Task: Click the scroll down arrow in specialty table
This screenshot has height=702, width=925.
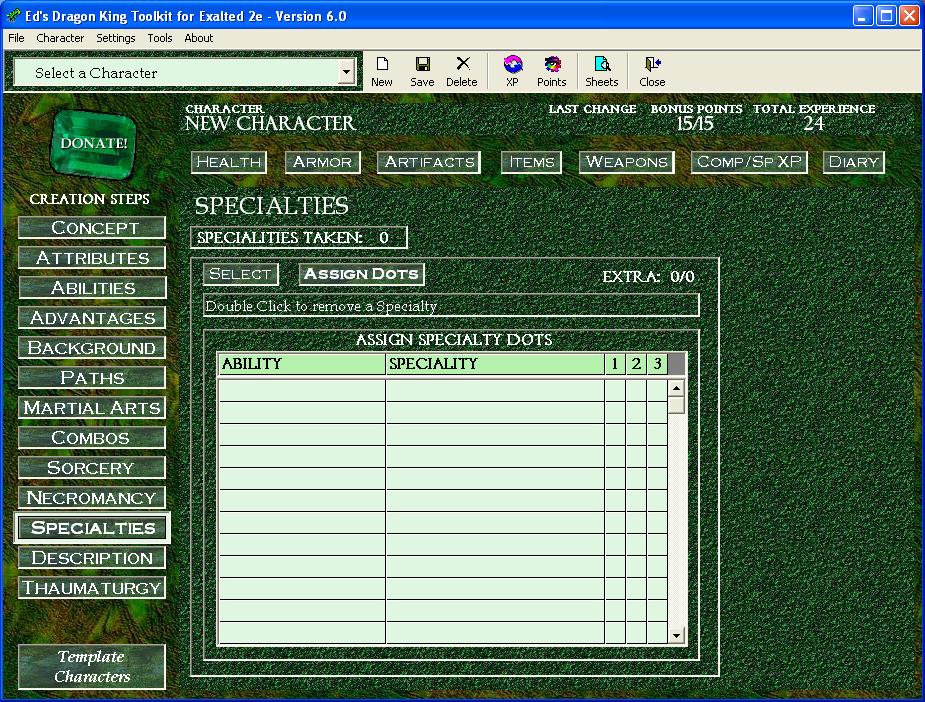Action: [x=676, y=635]
